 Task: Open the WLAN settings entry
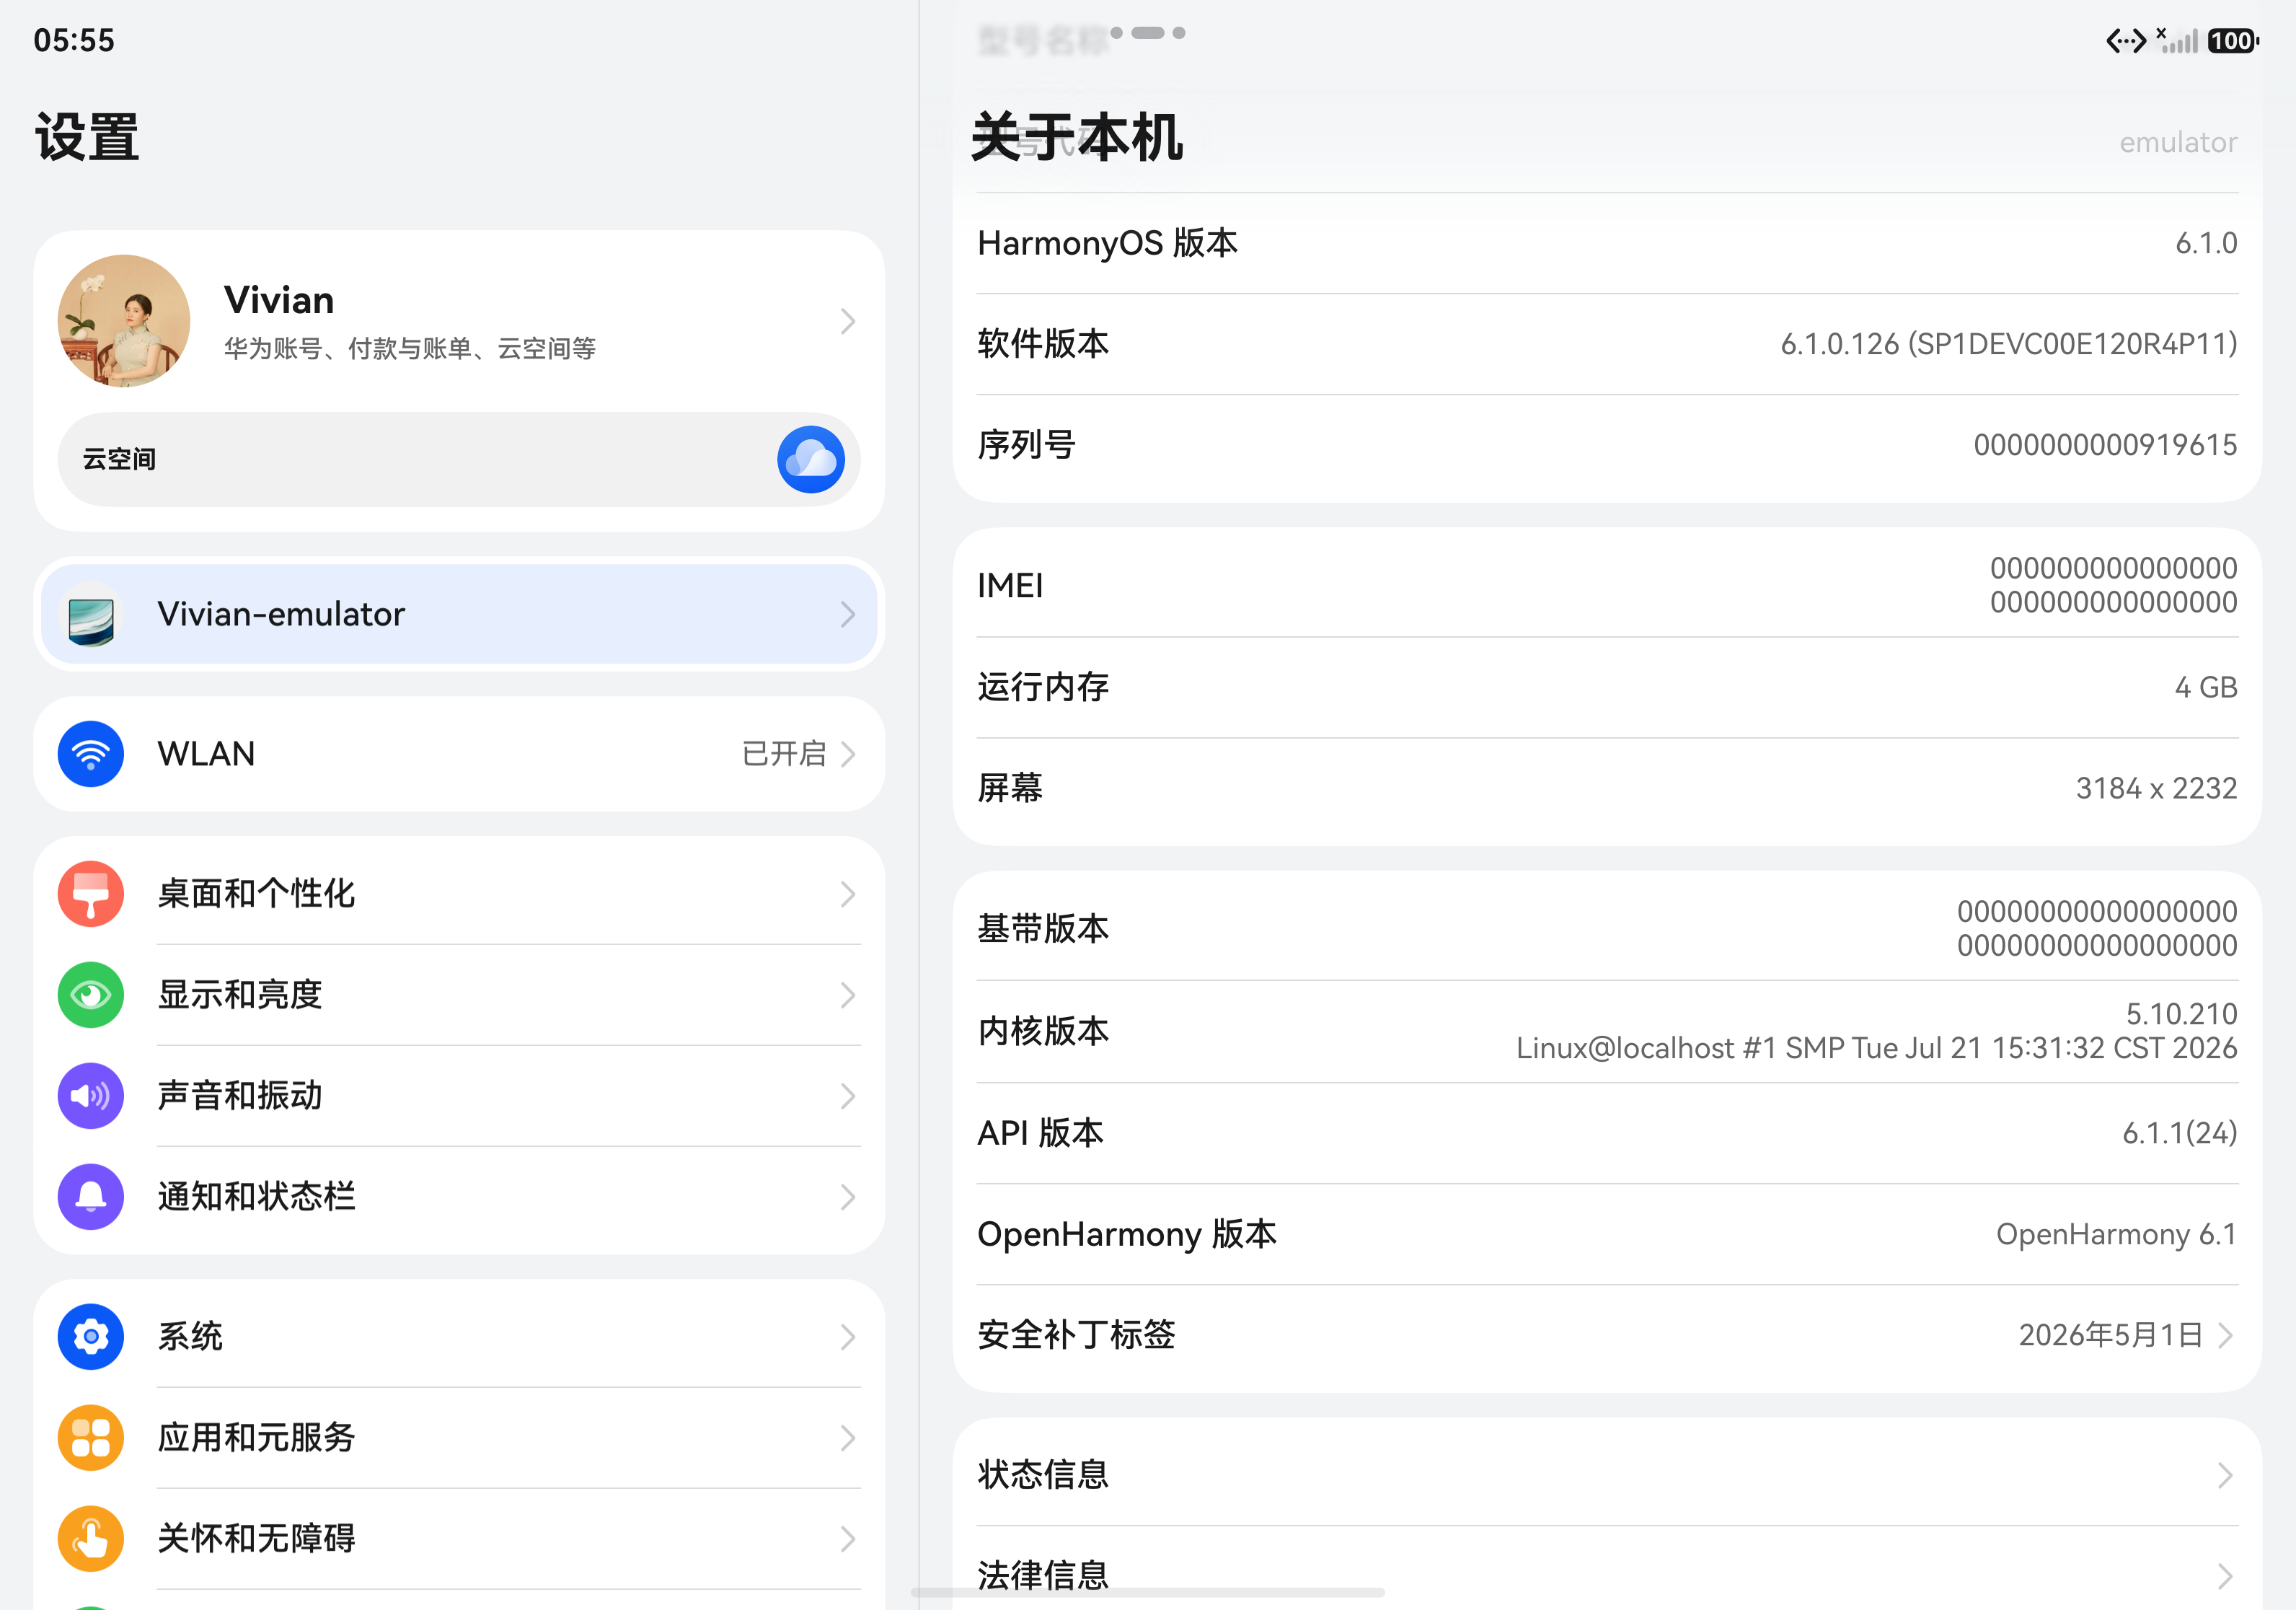coord(459,754)
